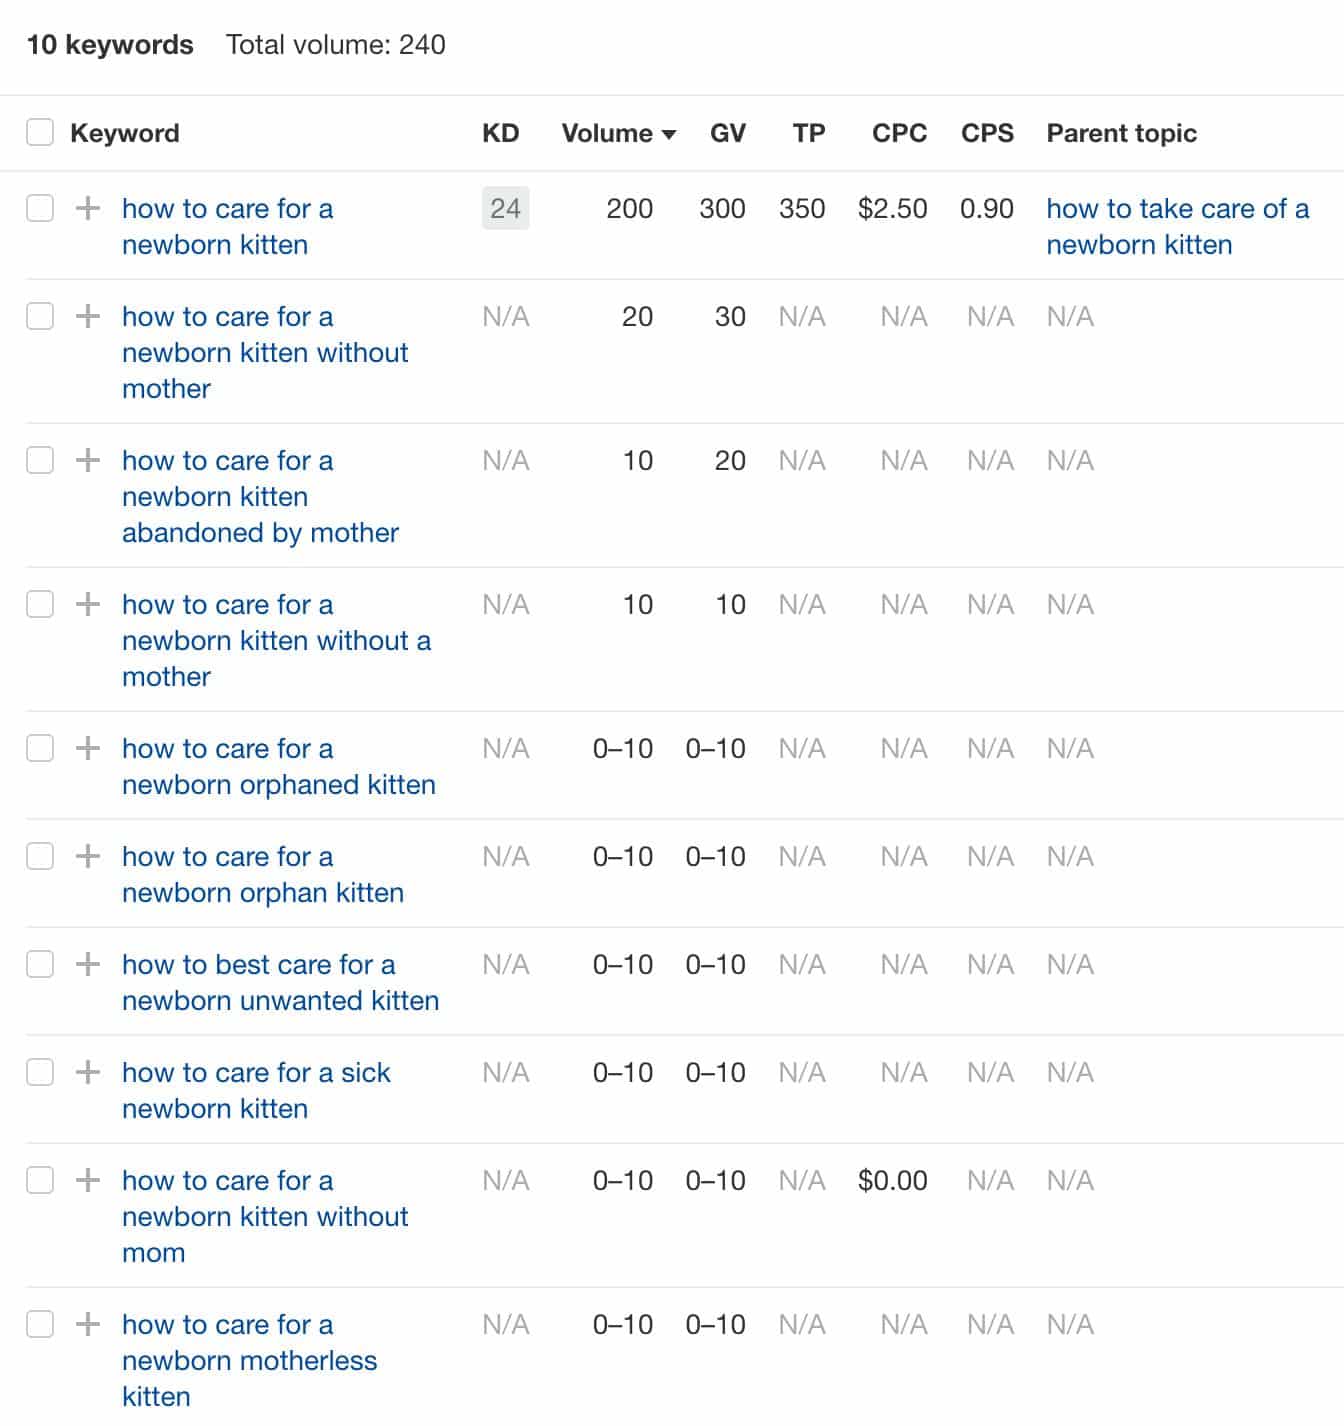Click plus icon for 'newborn kitten without mother' keyword
Viewport: 1344px width, 1426px height.
tap(88, 316)
